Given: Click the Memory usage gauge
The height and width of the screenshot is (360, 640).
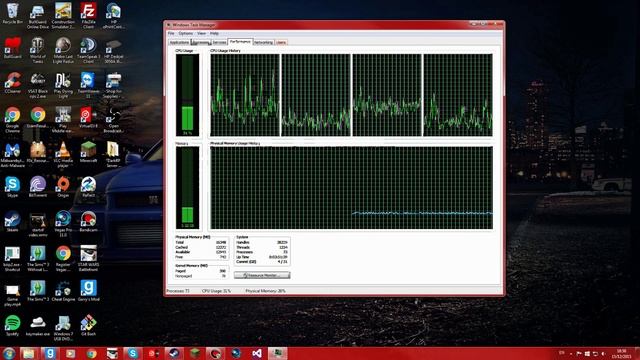Looking at the screenshot, I should [x=187, y=188].
